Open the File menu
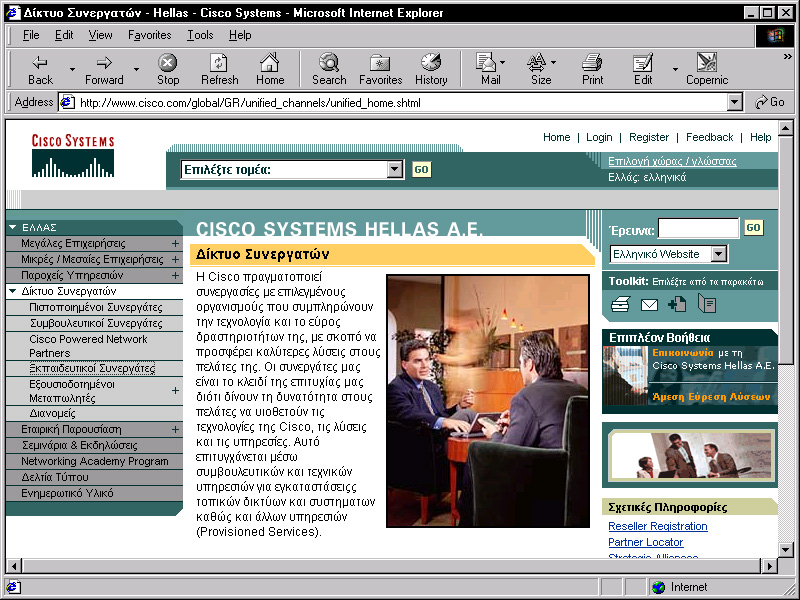 click(31, 35)
